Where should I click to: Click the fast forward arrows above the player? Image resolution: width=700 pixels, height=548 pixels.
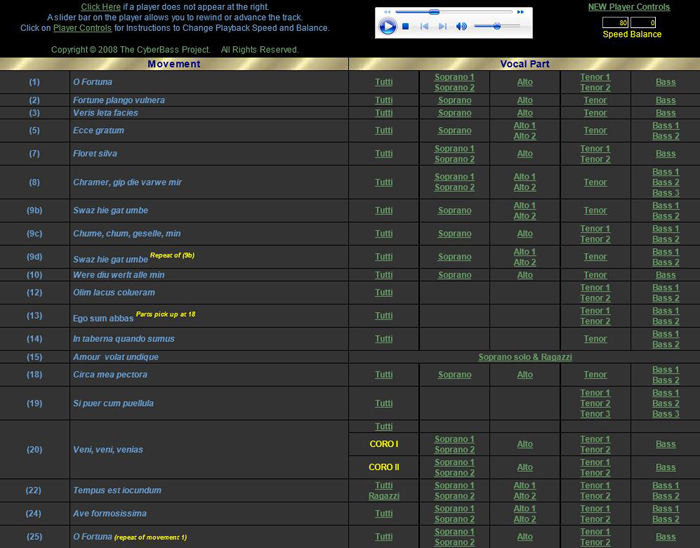(520, 12)
